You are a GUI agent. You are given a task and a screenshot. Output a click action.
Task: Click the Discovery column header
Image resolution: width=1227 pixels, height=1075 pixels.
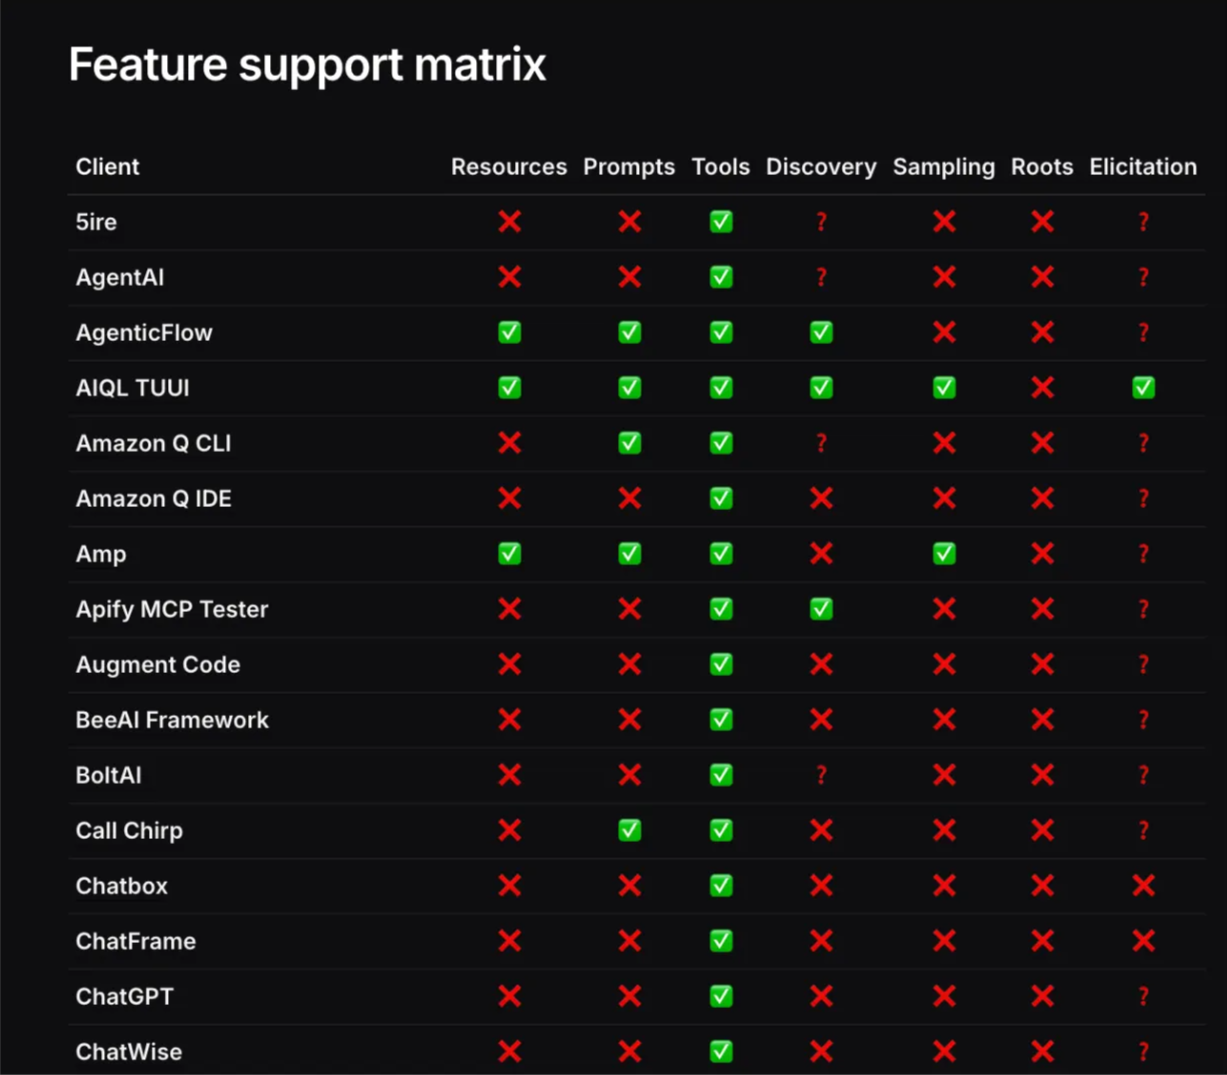[821, 167]
